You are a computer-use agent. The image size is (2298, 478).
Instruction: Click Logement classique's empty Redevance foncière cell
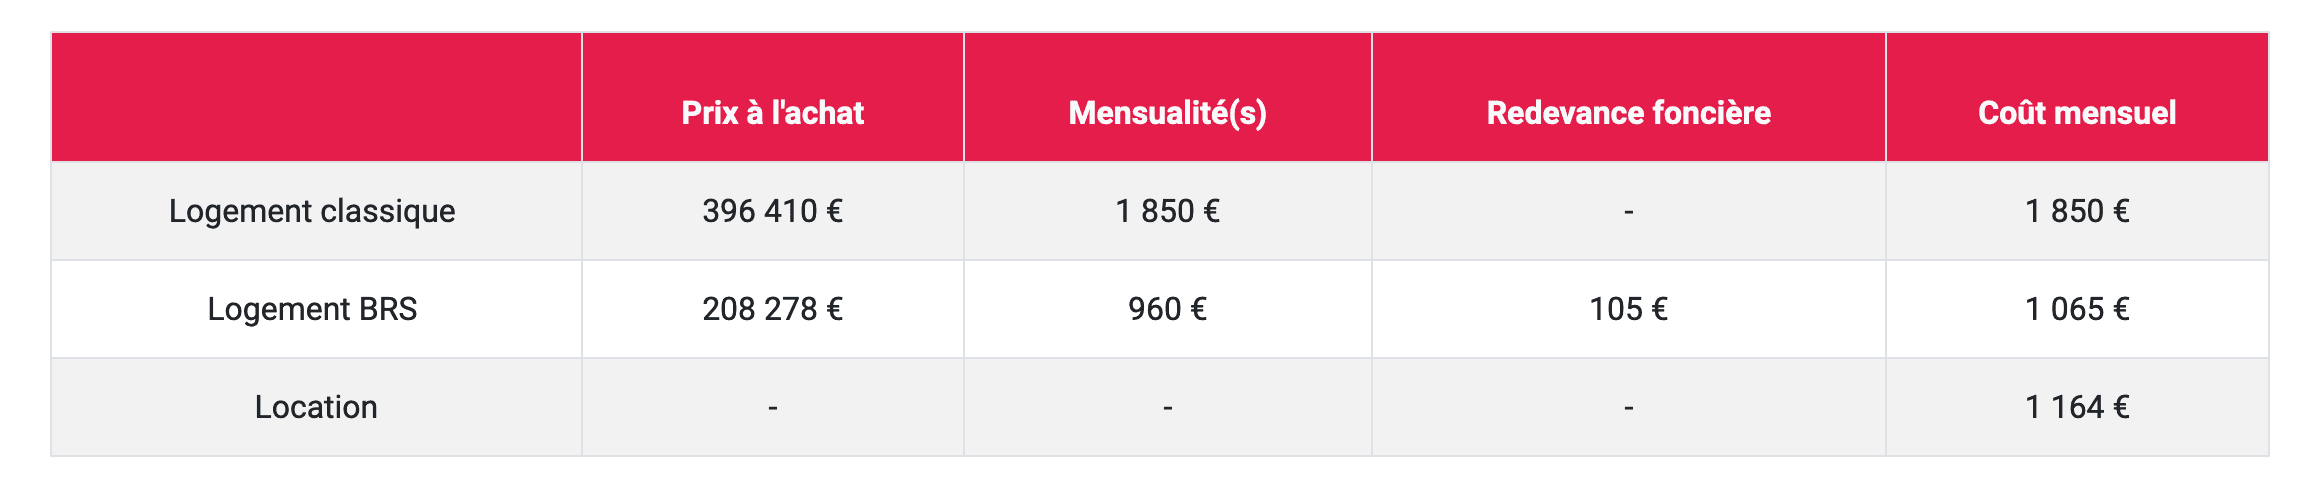[x=1628, y=211]
